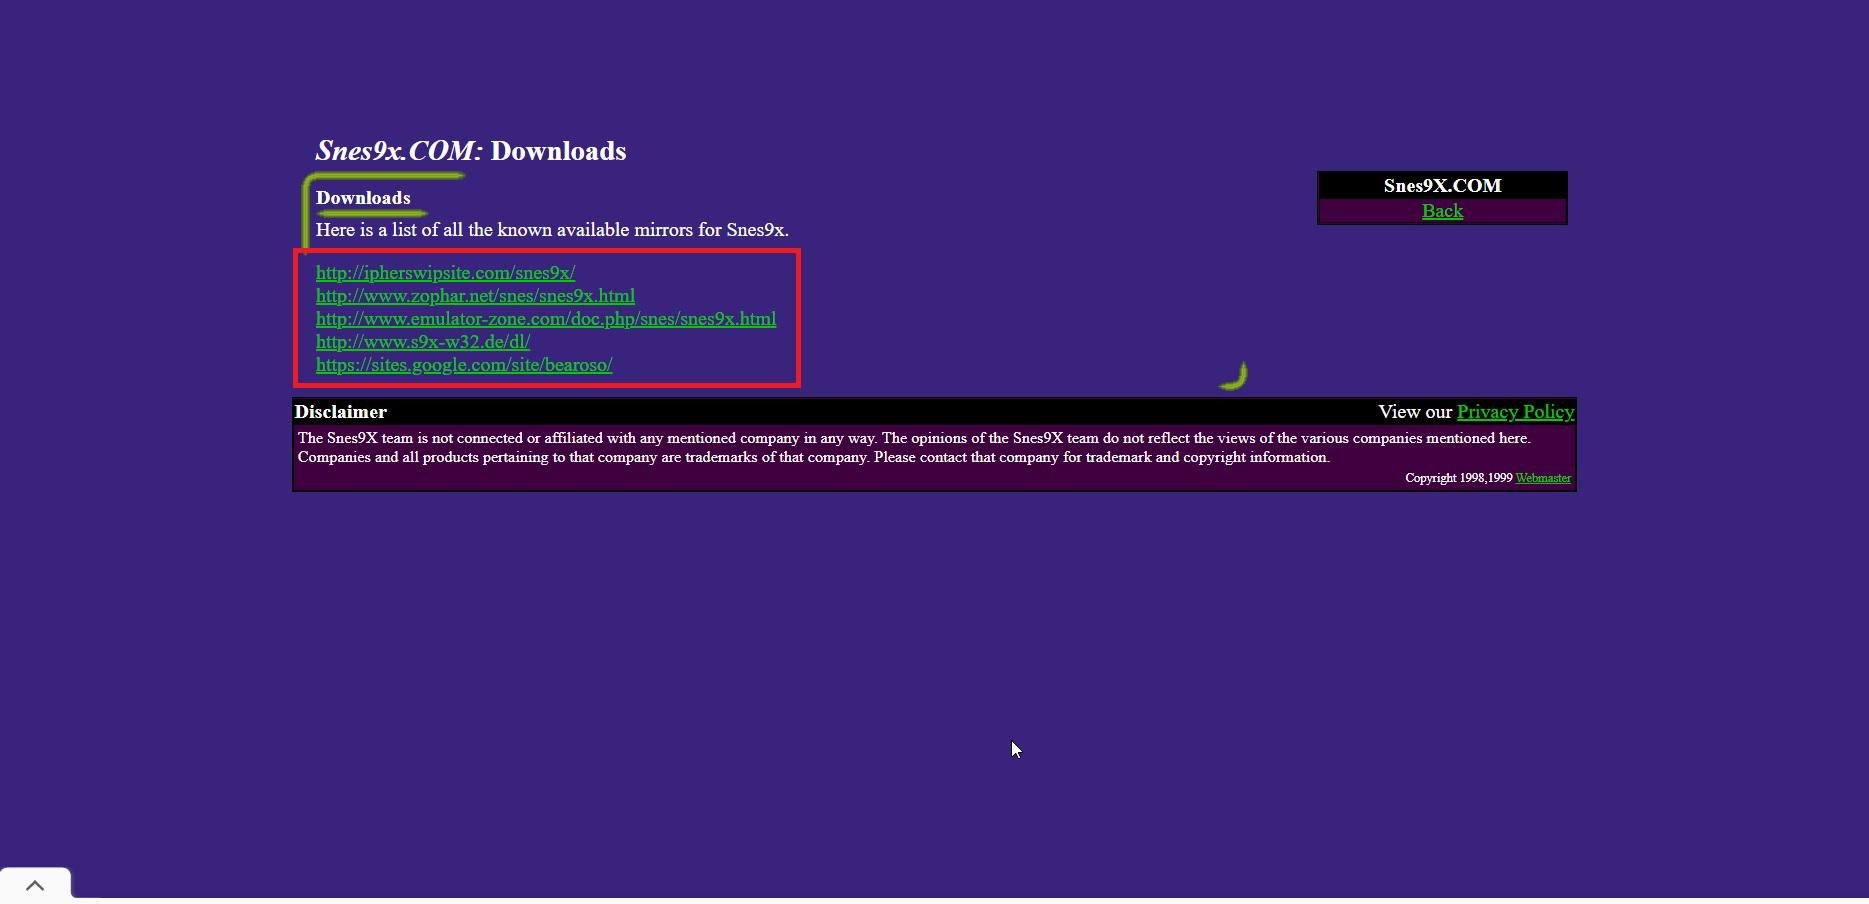Contact the Webmaster link in footer
Viewport: 1869px width, 904px height.
1543,478
